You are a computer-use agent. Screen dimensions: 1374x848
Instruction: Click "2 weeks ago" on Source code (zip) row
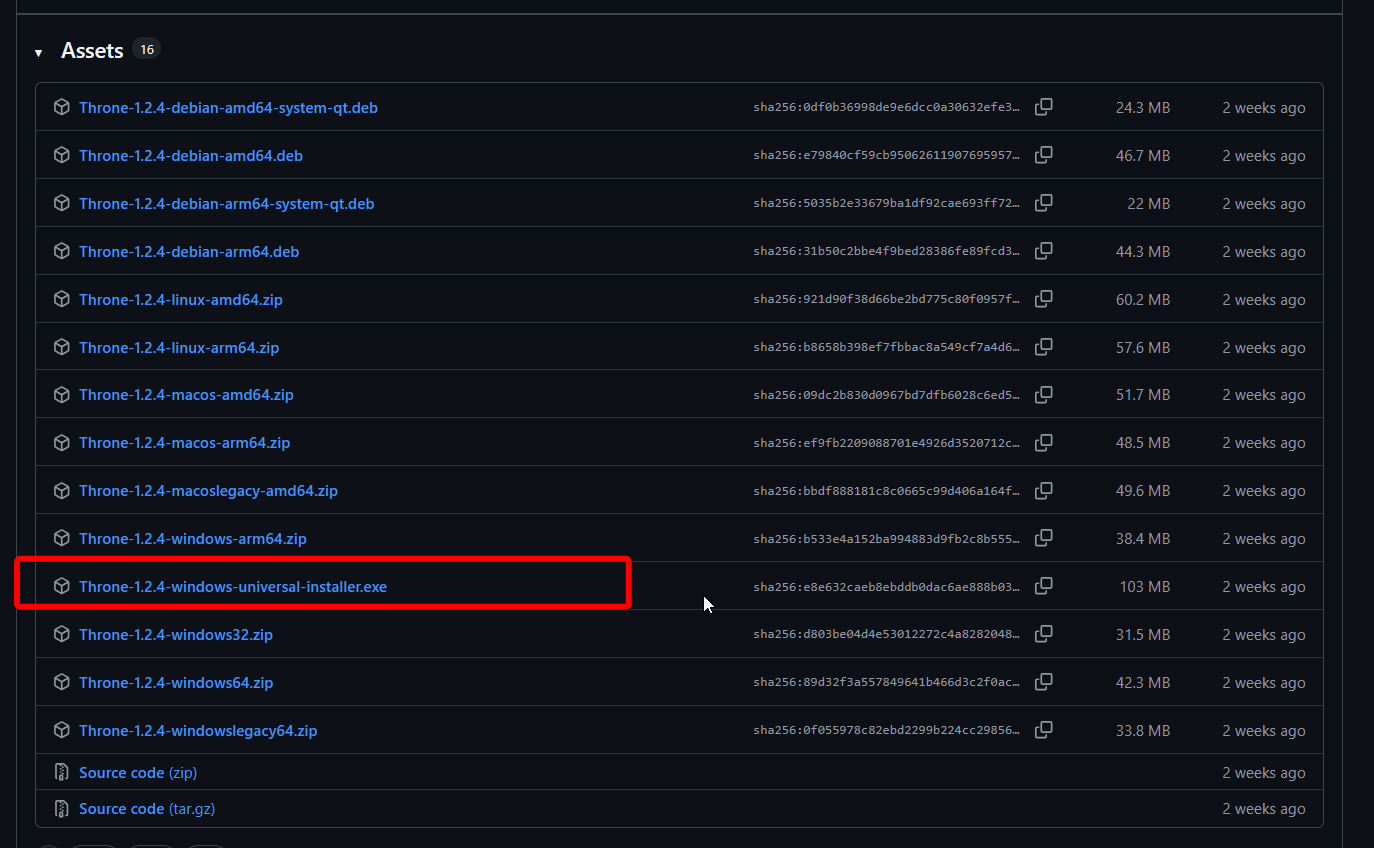tap(1264, 772)
